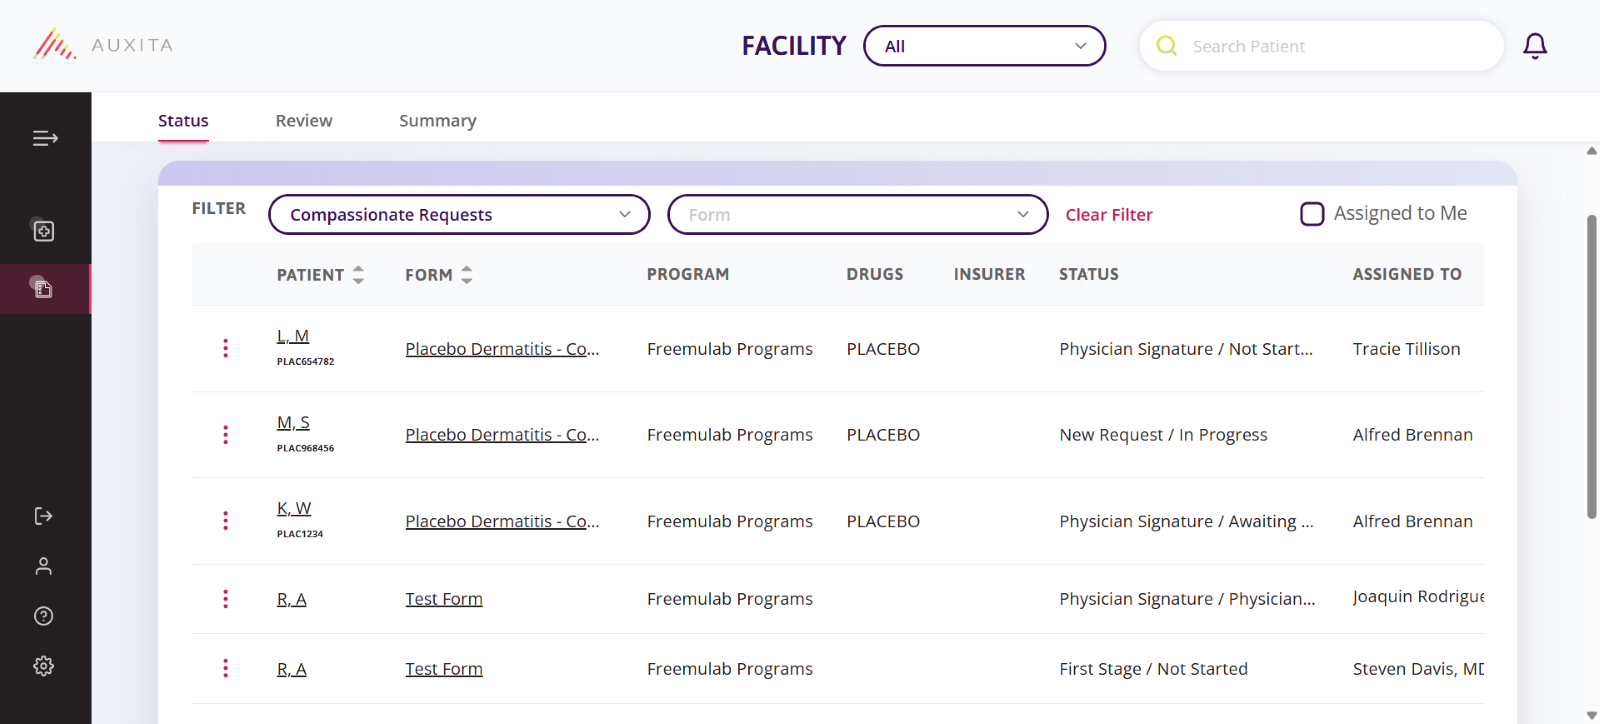This screenshot has height=724, width=1600.
Task: Open row actions menu for K, W
Action: pyautogui.click(x=225, y=520)
